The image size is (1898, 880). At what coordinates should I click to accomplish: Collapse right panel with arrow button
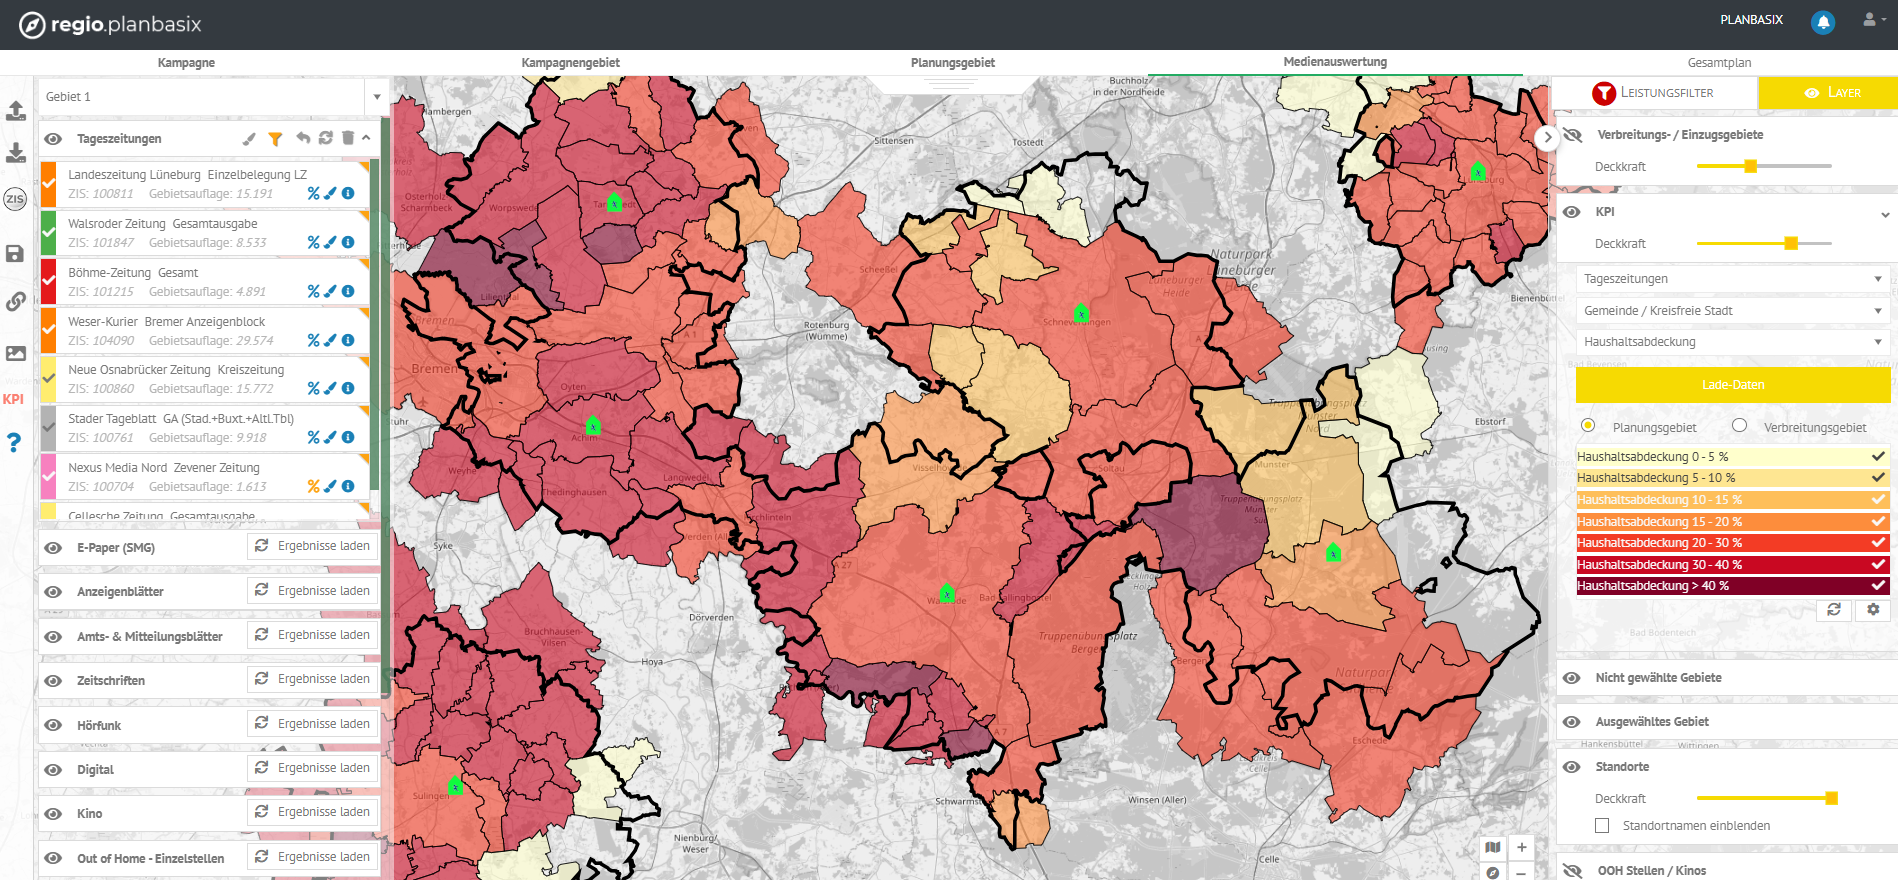point(1547,137)
